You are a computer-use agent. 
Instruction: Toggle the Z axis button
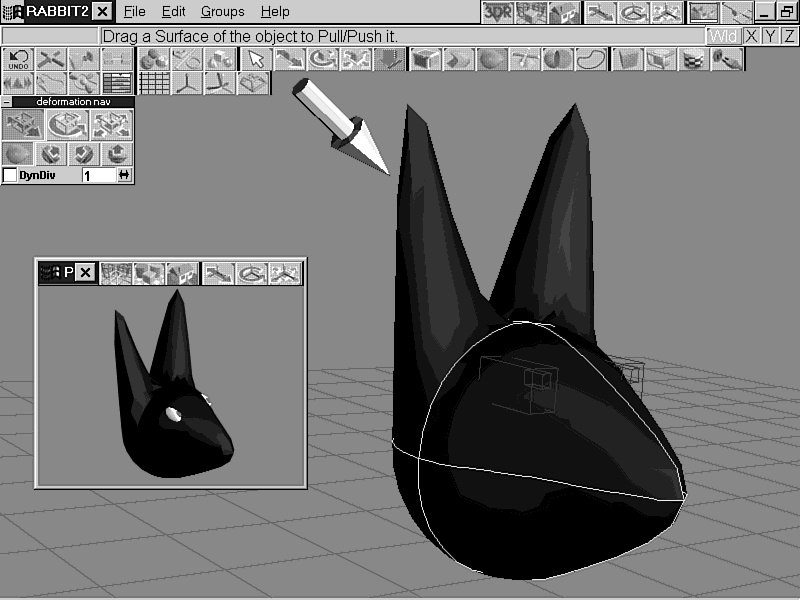(789, 36)
